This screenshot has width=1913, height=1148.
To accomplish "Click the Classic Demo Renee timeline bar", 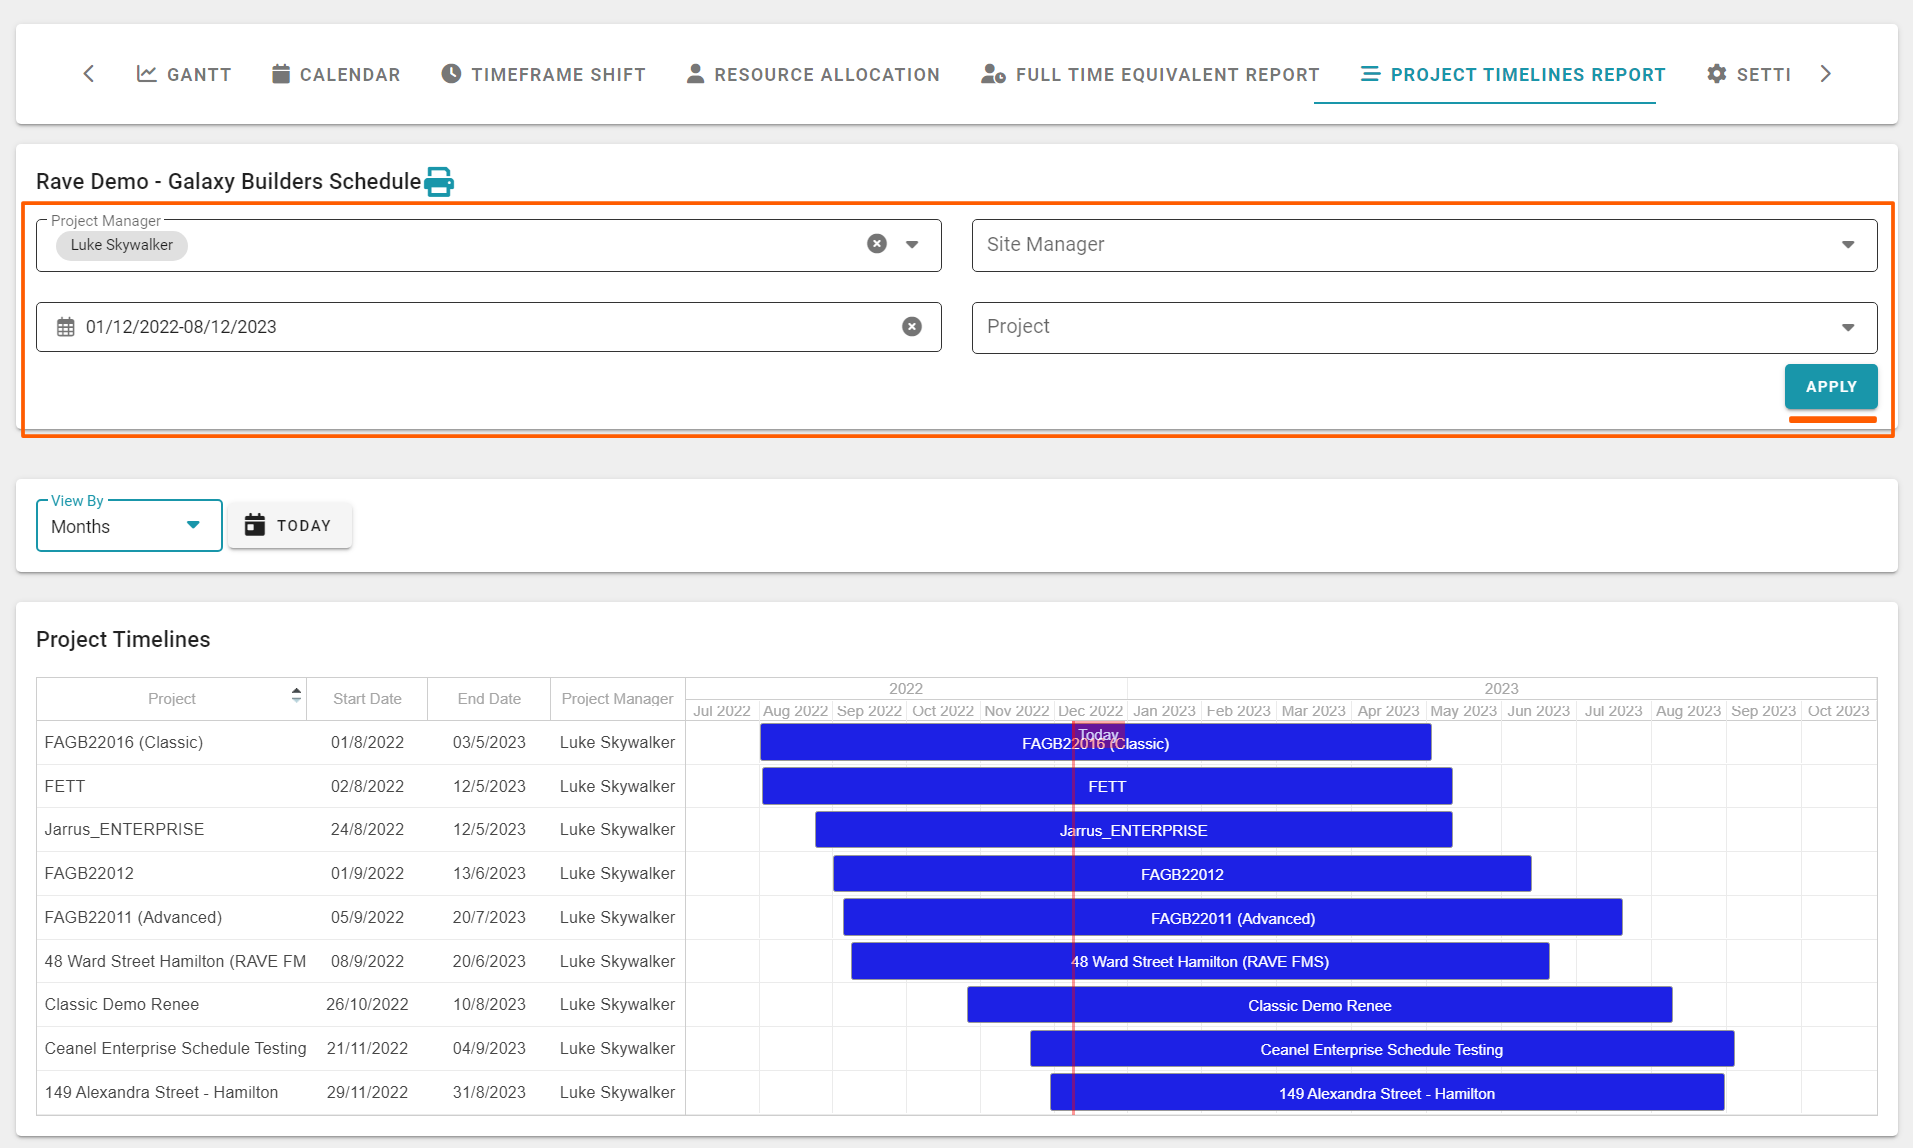I will pos(1319,1006).
